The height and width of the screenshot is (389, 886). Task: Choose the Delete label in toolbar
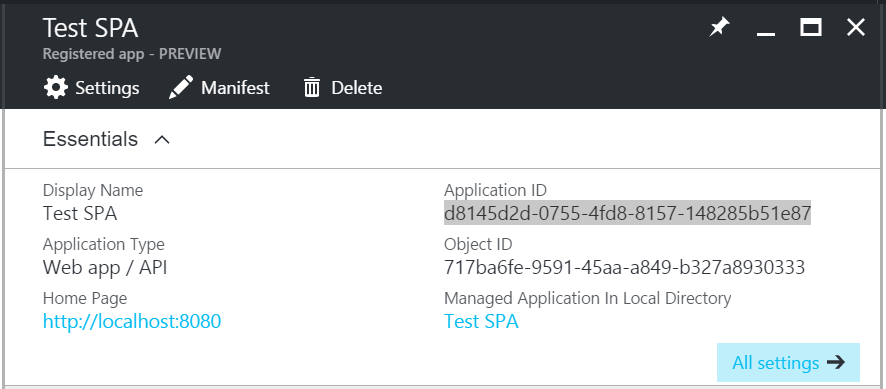pyautogui.click(x=357, y=88)
